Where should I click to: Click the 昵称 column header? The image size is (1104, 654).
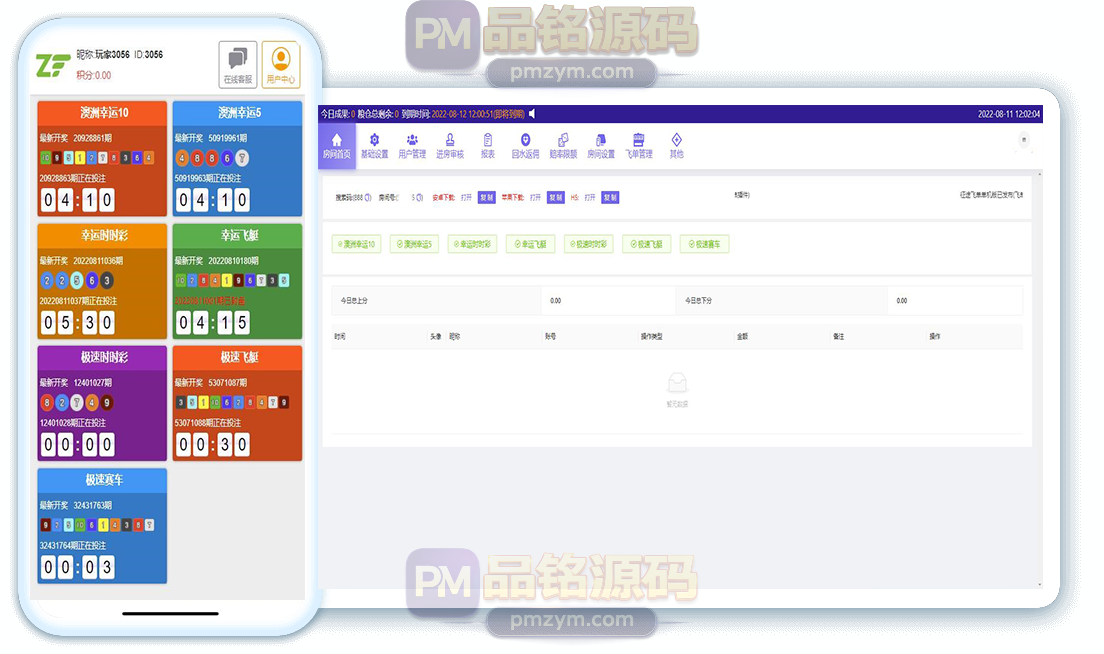pyautogui.click(x=455, y=337)
